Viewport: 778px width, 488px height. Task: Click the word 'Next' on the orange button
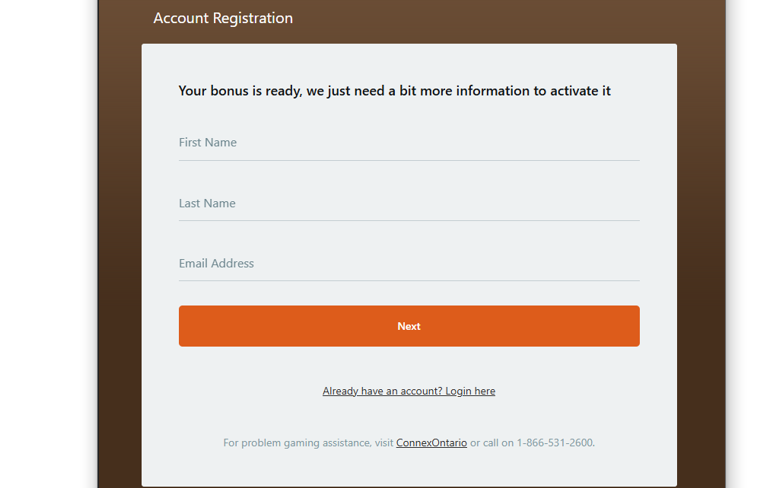click(x=409, y=326)
